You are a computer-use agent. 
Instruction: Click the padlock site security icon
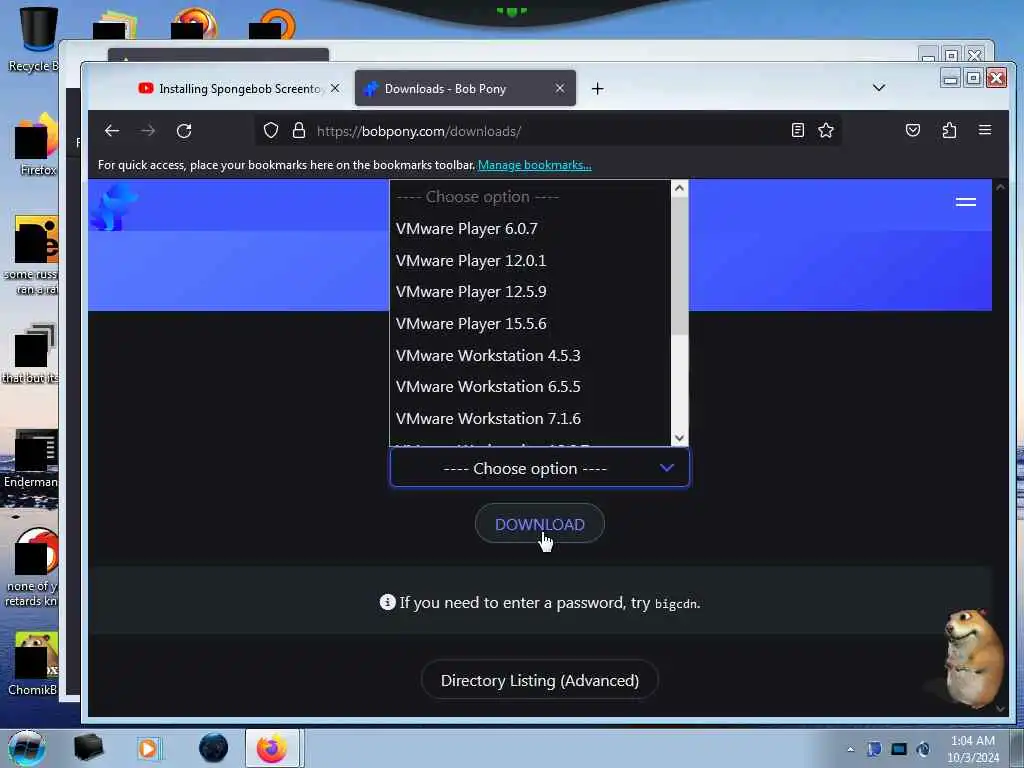pos(299,131)
